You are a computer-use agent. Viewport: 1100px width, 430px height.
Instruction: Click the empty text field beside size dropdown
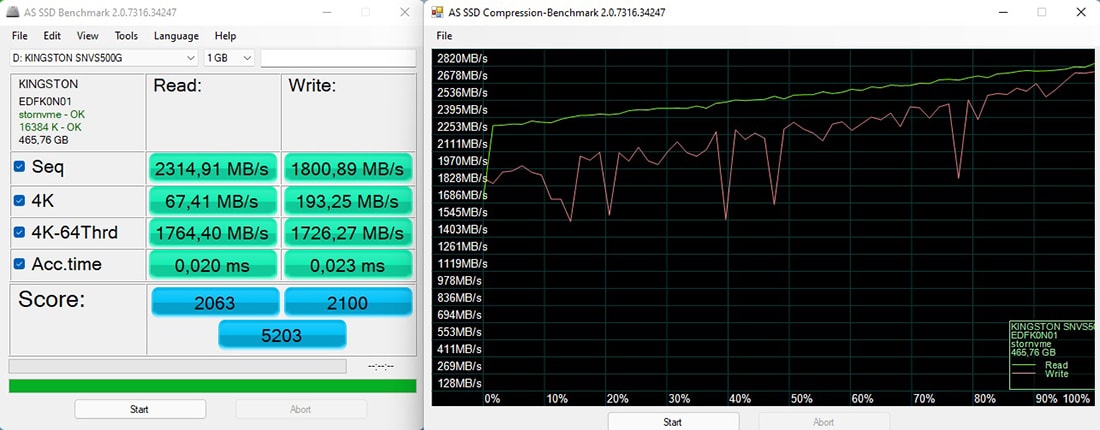coord(338,58)
